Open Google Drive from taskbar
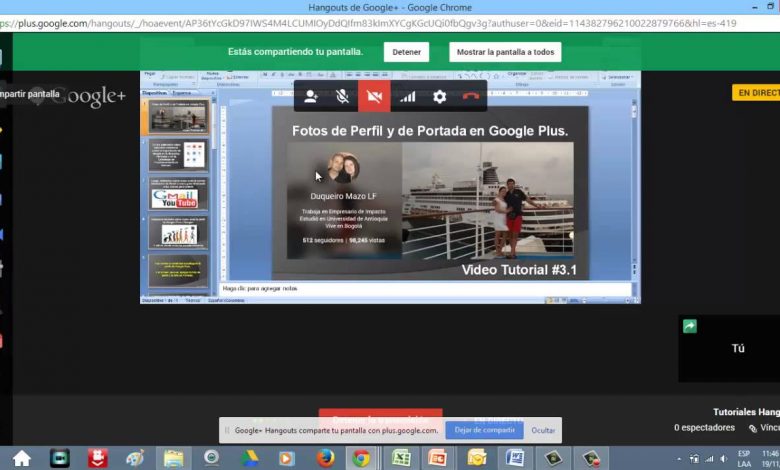This screenshot has height=470, width=780. [x=249, y=458]
